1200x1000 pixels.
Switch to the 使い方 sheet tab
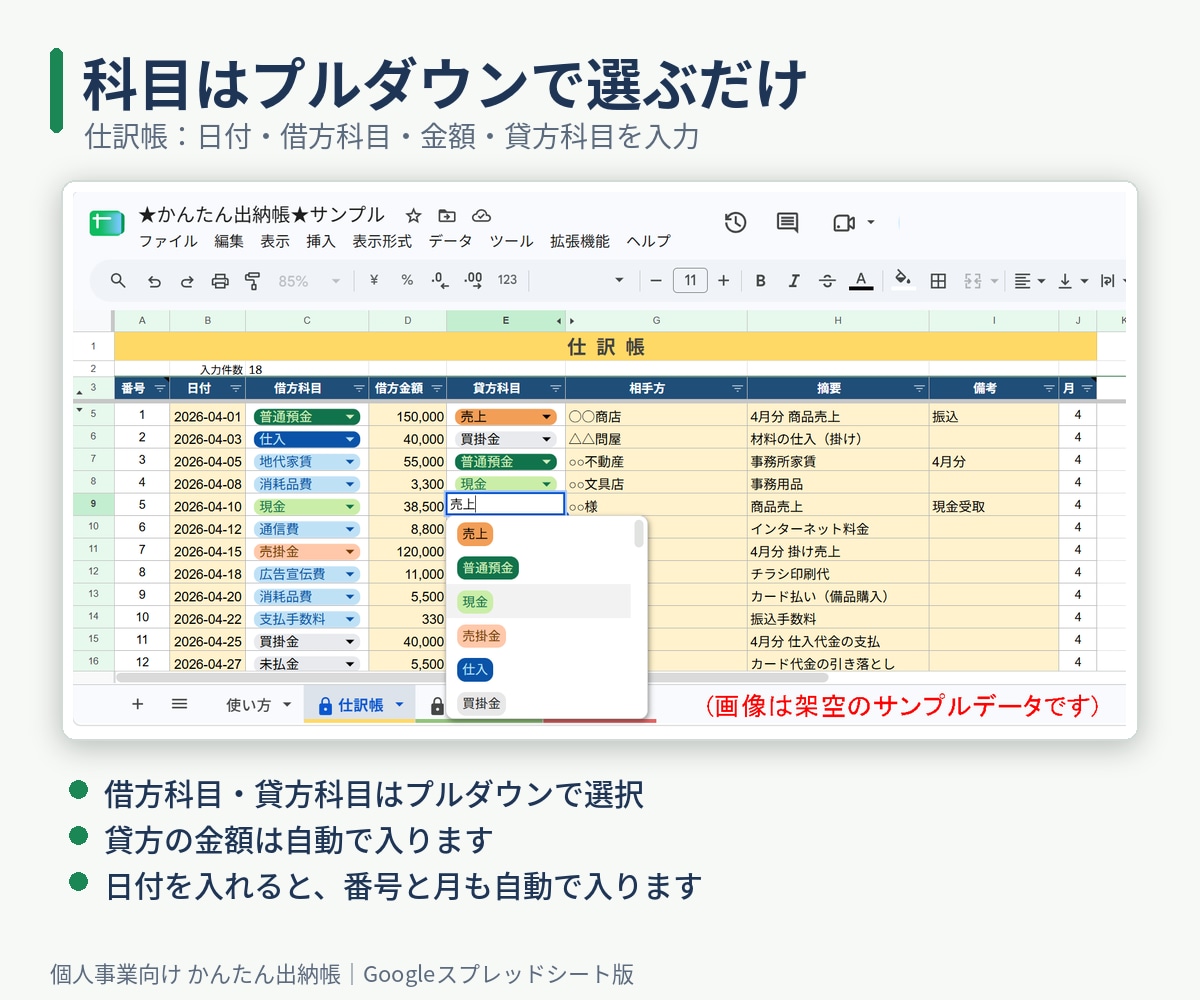(249, 705)
